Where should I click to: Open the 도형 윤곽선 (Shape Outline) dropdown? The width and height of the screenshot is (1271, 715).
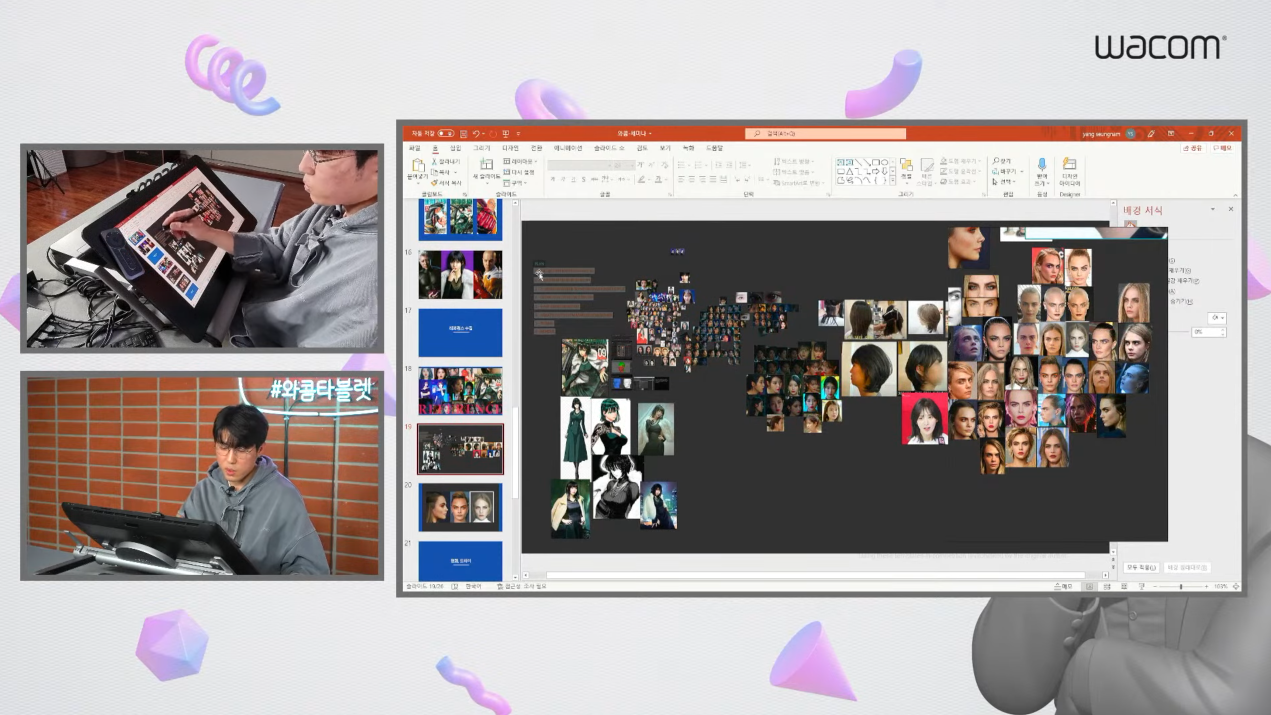coord(960,171)
